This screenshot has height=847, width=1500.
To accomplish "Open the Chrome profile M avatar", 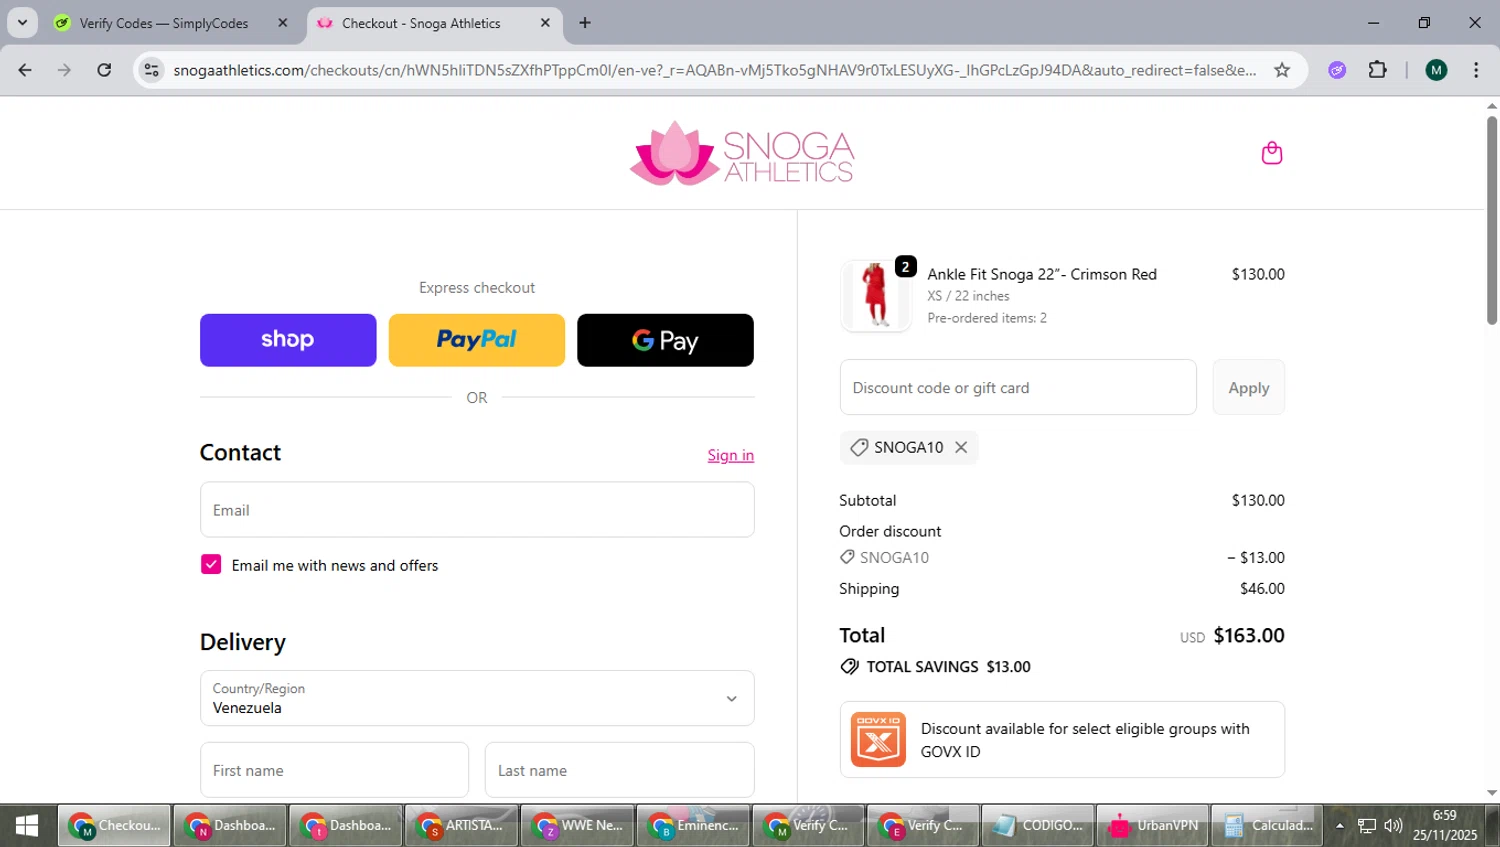I will (x=1436, y=70).
